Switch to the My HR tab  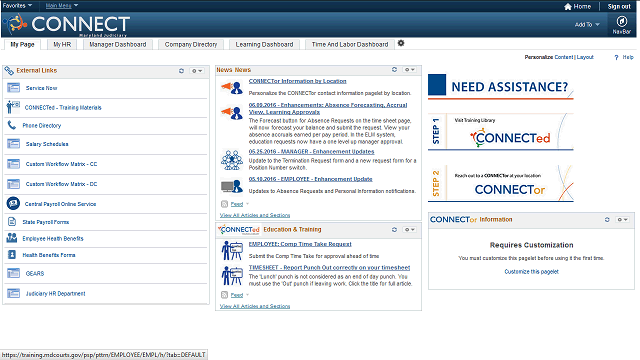click(x=62, y=44)
